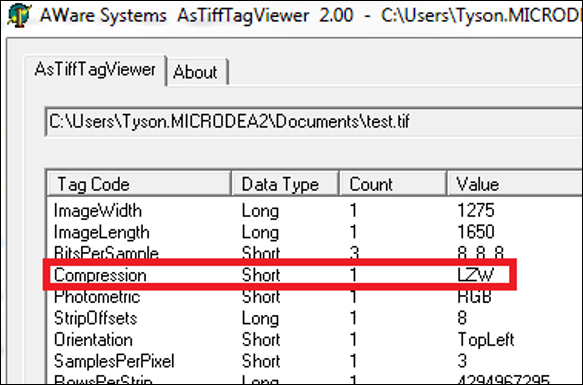This screenshot has width=583, height=385.
Task: Click the Short data type of Orientation
Action: point(261,340)
